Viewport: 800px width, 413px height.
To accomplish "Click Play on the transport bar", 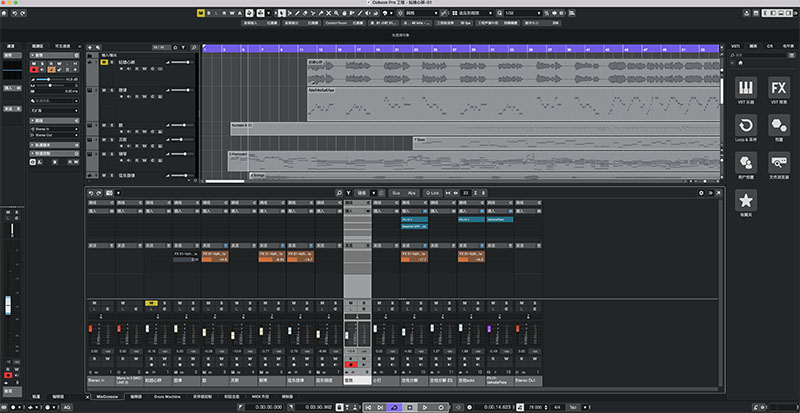I will (x=425, y=407).
